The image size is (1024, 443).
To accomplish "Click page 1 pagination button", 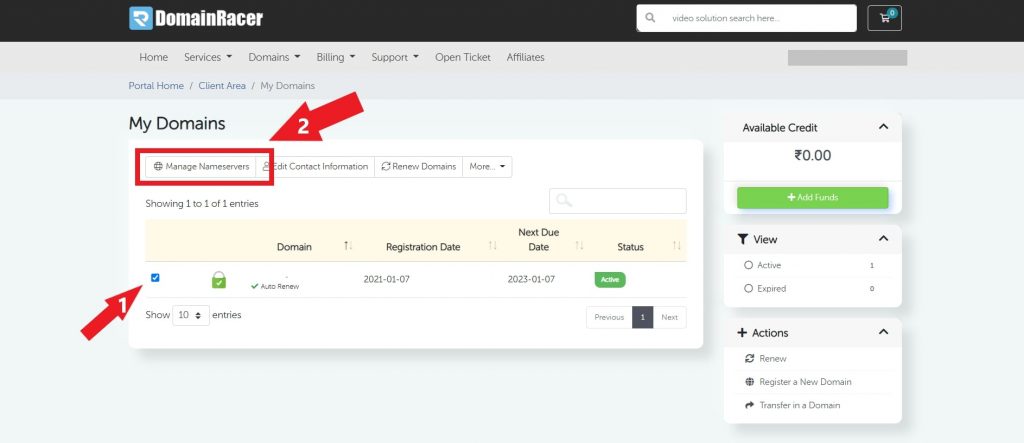I will [643, 317].
